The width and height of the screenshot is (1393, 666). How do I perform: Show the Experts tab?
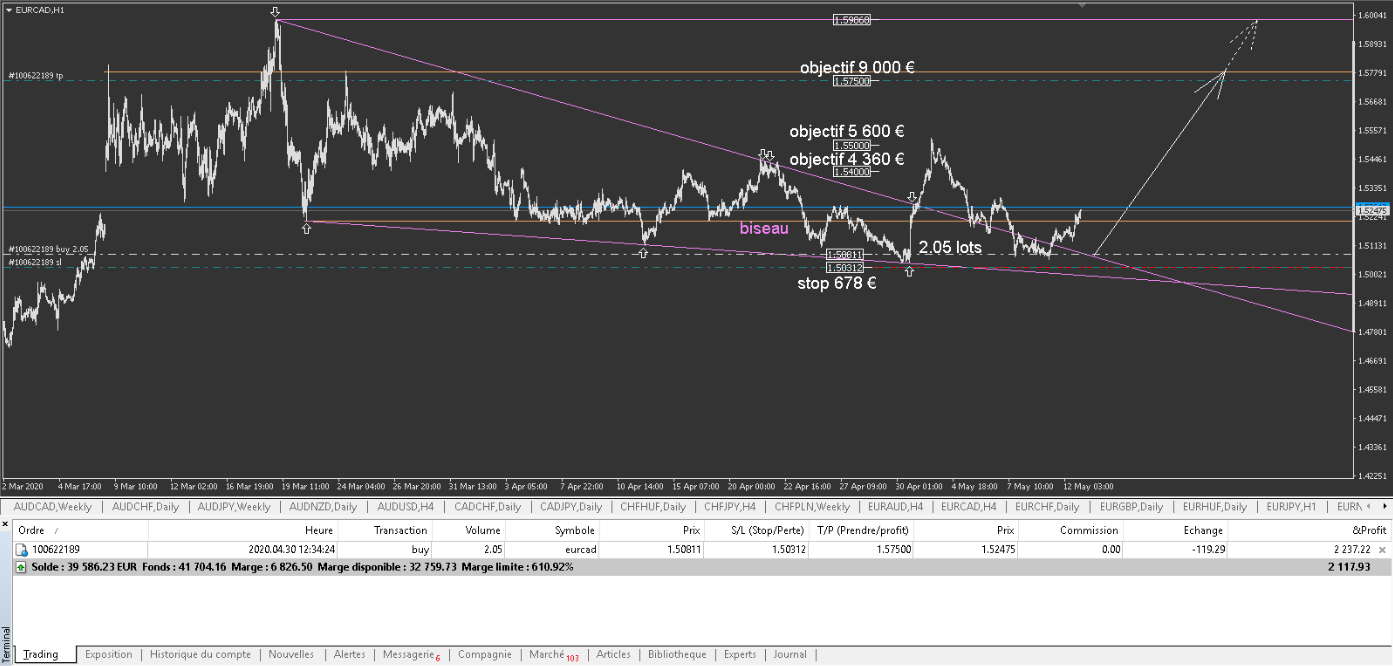pyautogui.click(x=740, y=655)
